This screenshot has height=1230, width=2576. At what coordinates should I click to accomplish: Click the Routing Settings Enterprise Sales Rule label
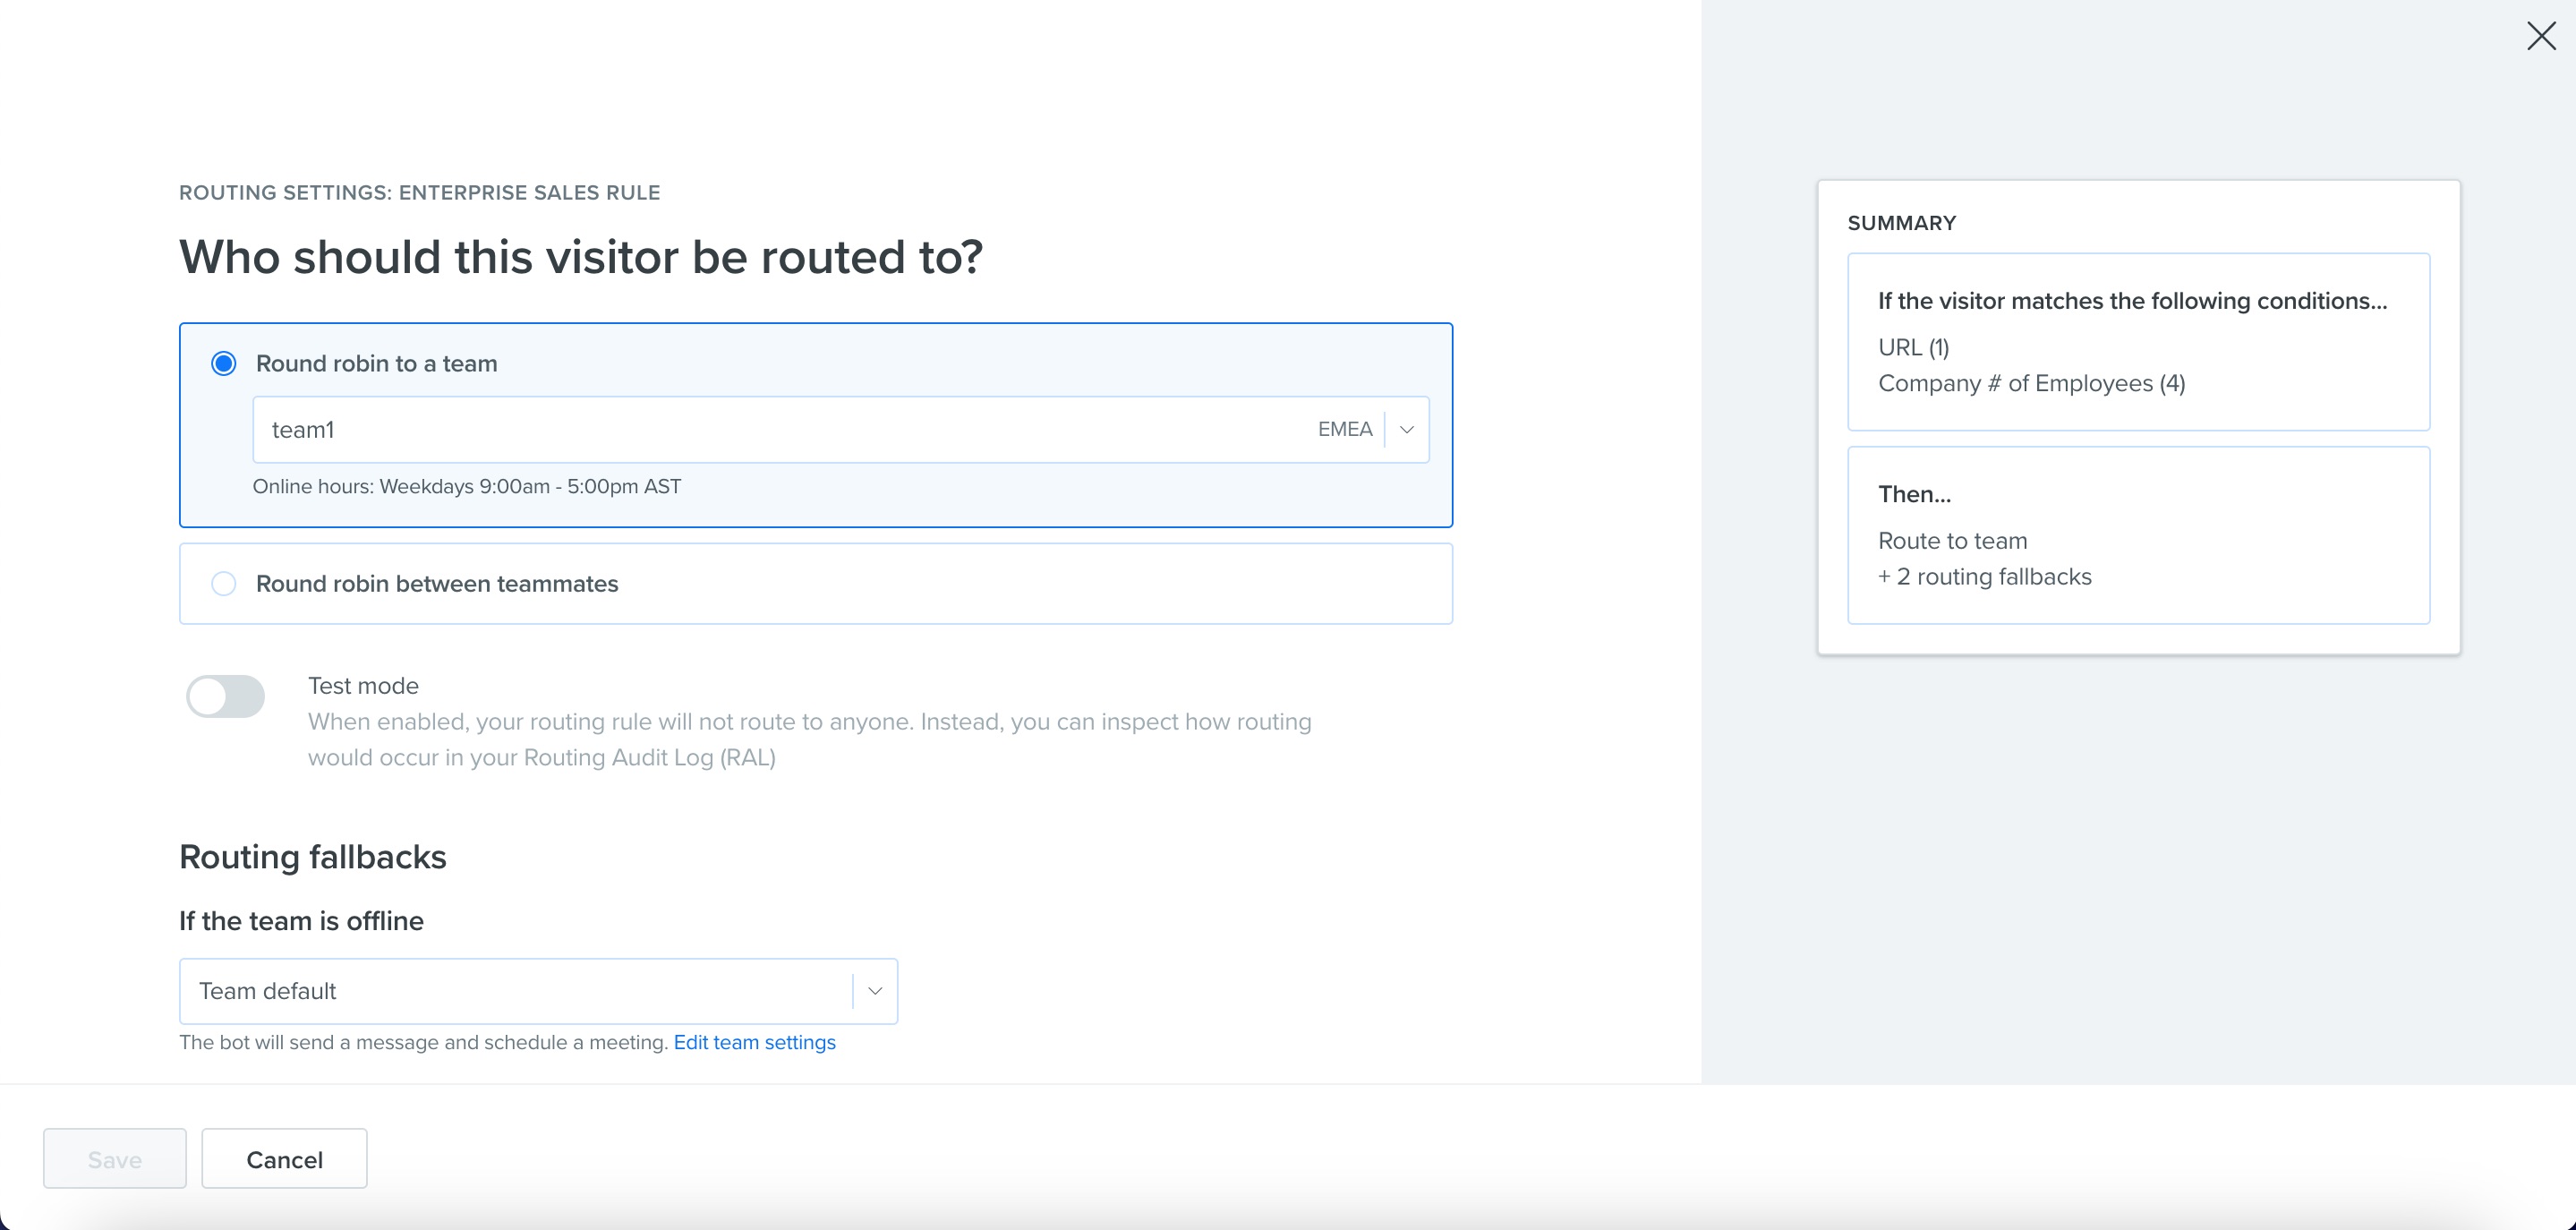click(420, 193)
